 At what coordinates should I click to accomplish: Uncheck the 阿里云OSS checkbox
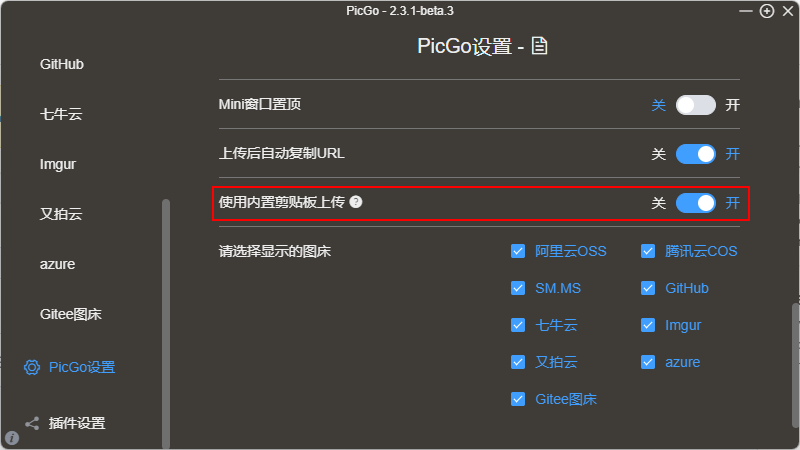(x=518, y=251)
